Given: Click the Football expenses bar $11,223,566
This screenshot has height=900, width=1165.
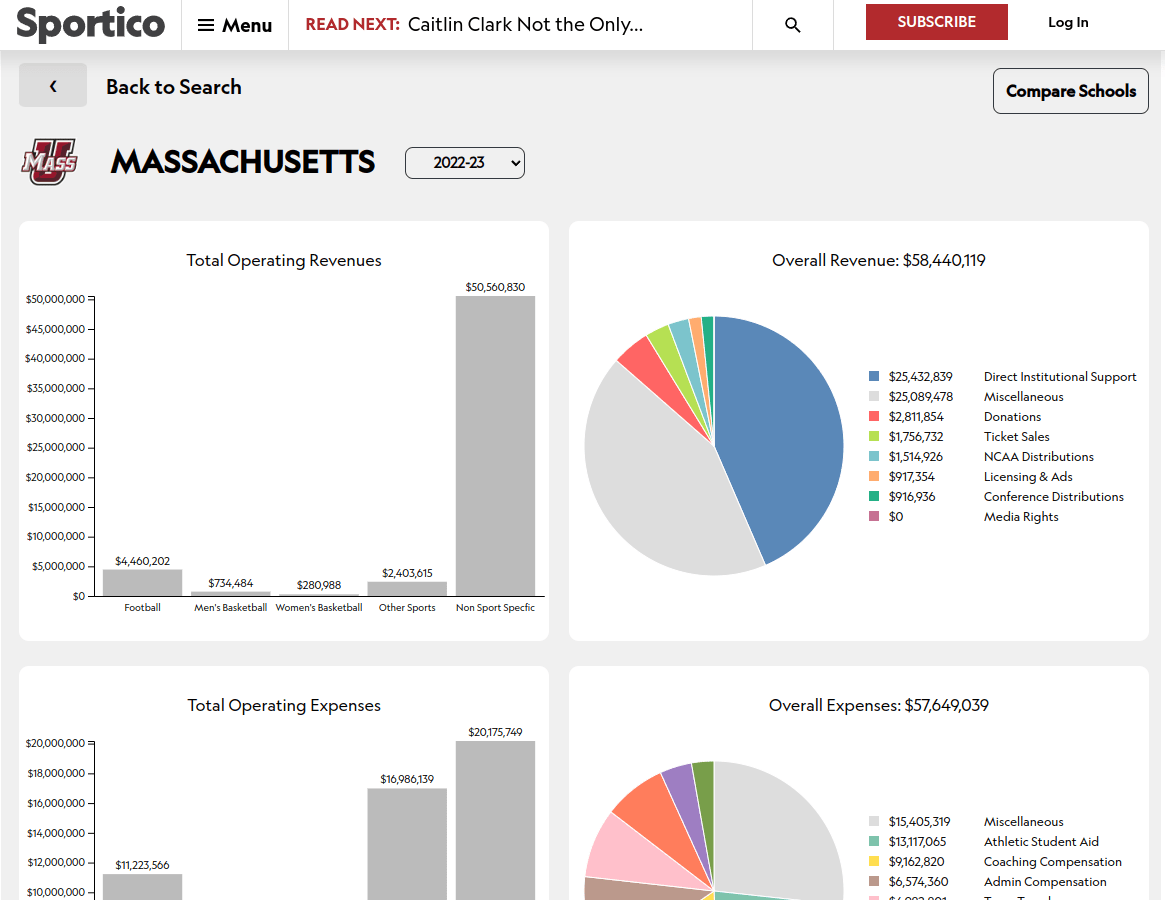Looking at the screenshot, I should coord(142,887).
